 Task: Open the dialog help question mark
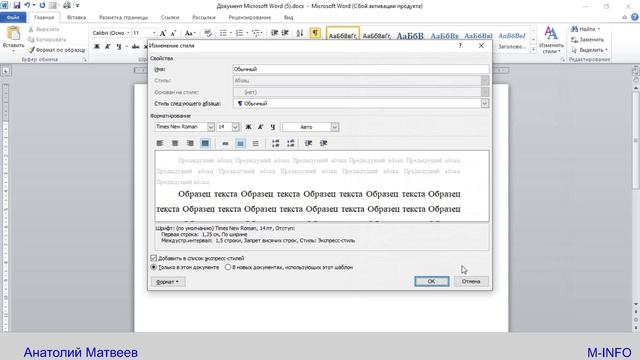(x=460, y=46)
